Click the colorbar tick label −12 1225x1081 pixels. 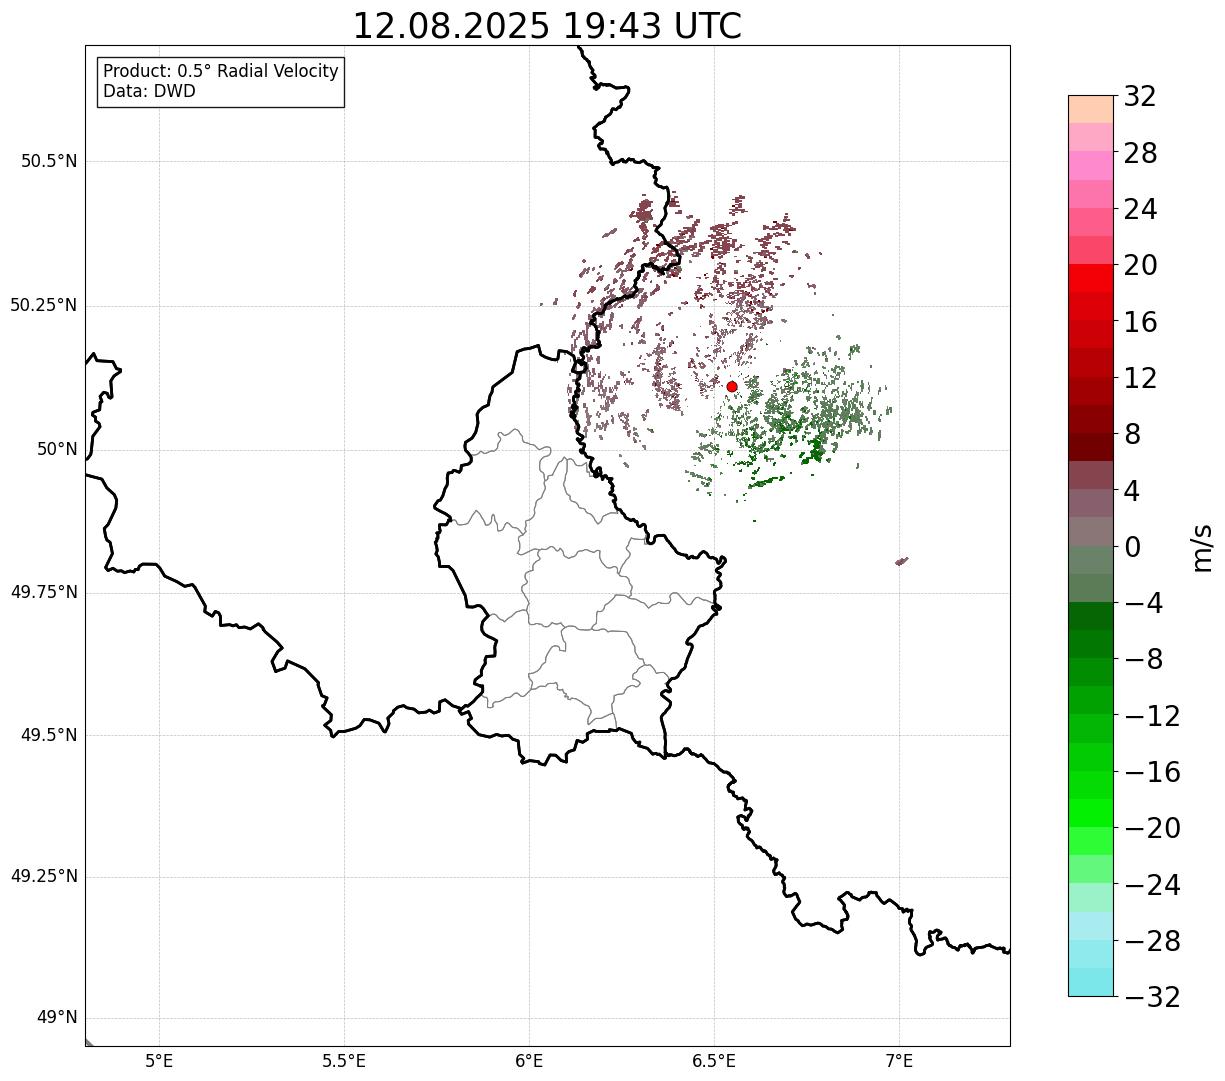[1152, 716]
